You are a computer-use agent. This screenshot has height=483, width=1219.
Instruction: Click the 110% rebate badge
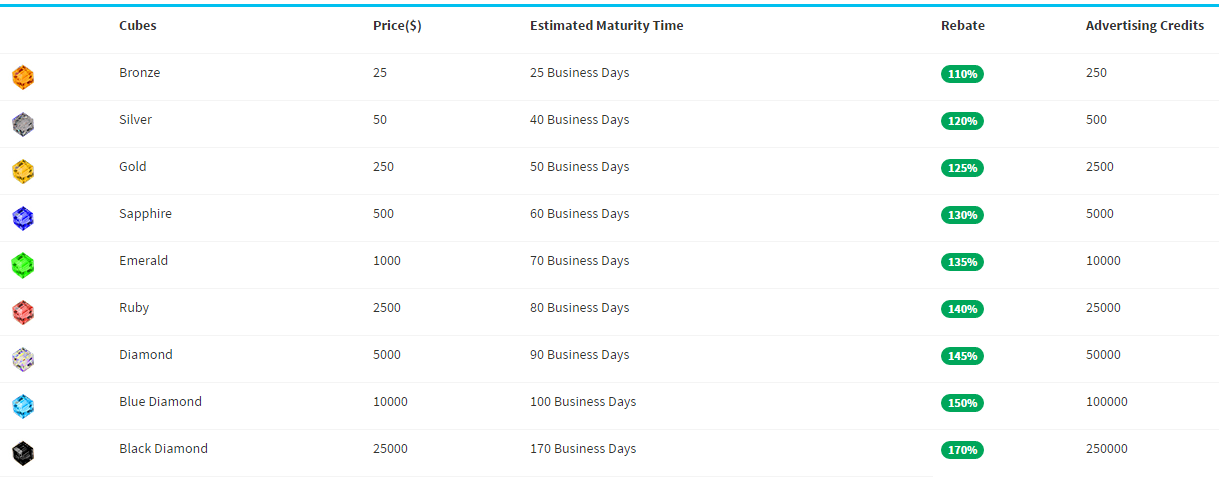(962, 74)
